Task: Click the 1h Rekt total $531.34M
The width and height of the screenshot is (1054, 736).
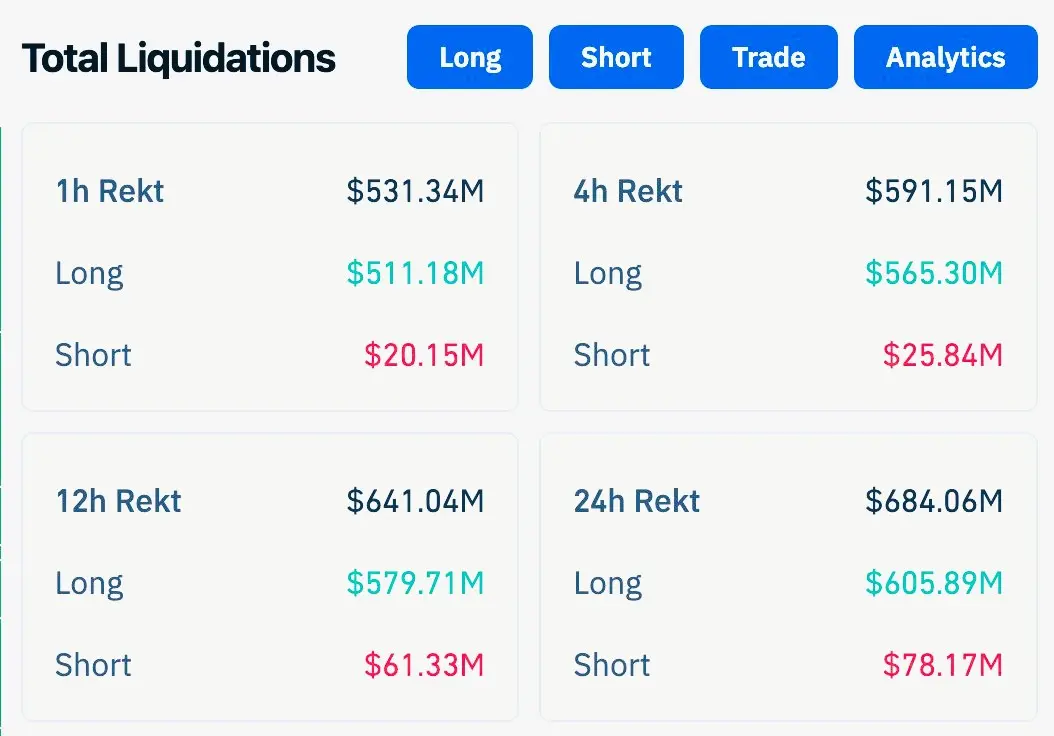Action: click(x=415, y=191)
